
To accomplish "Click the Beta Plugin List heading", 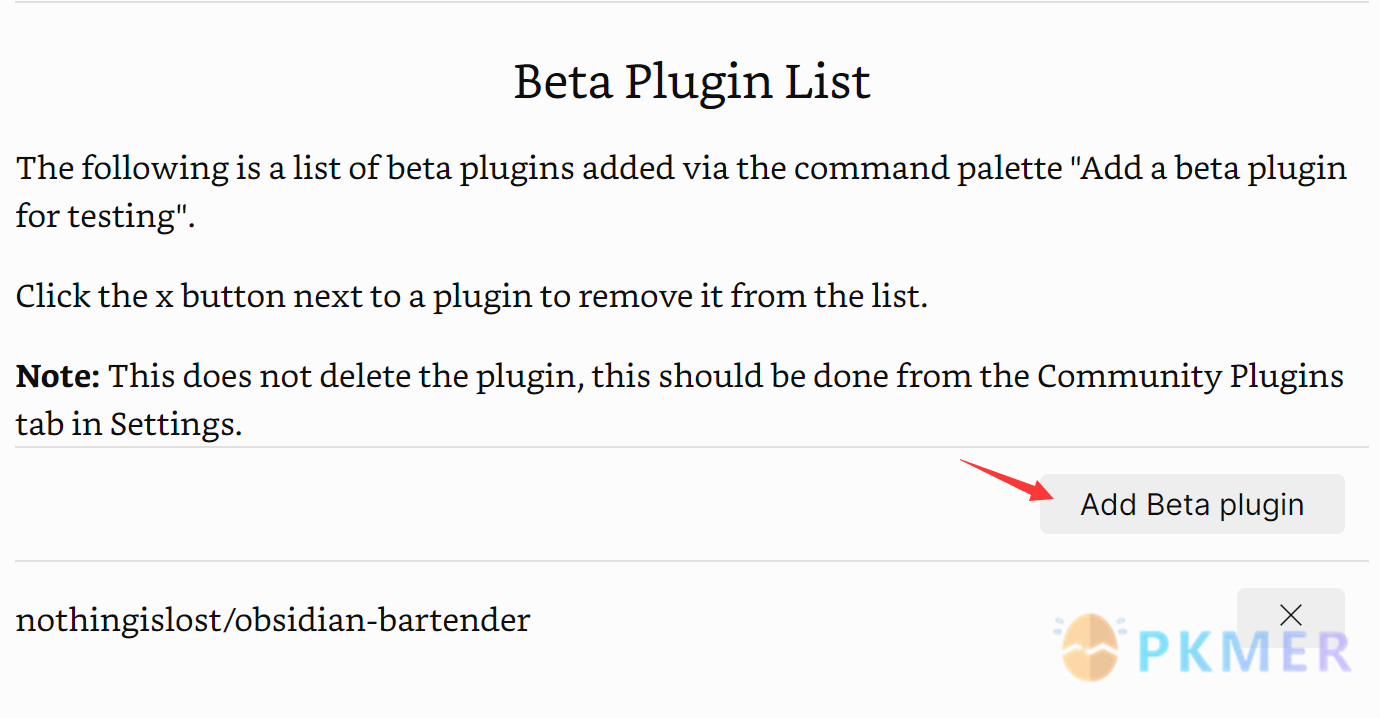I will [692, 81].
